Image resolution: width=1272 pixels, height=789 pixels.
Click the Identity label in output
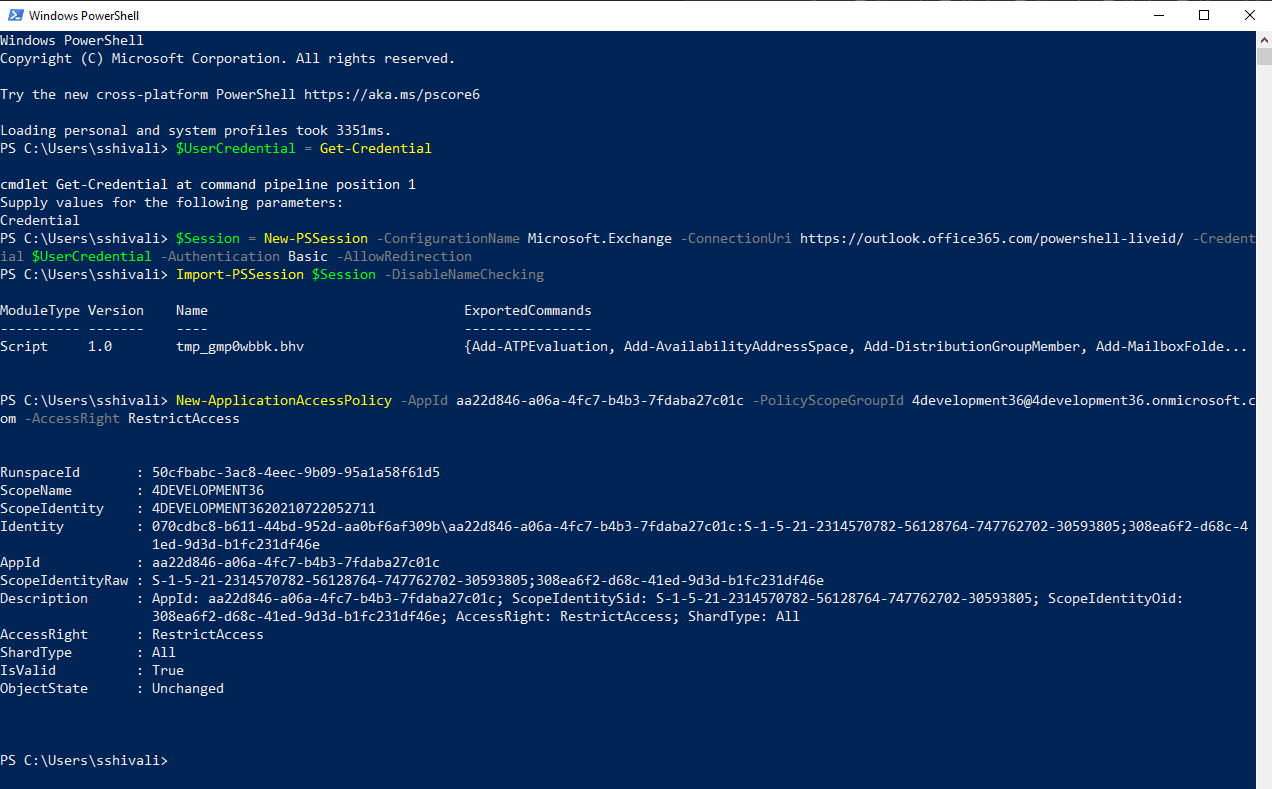coord(32,526)
